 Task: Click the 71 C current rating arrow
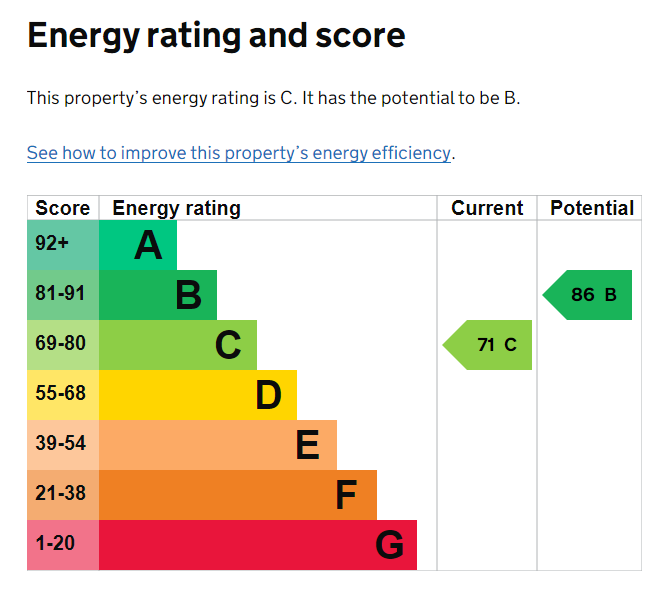tap(487, 345)
